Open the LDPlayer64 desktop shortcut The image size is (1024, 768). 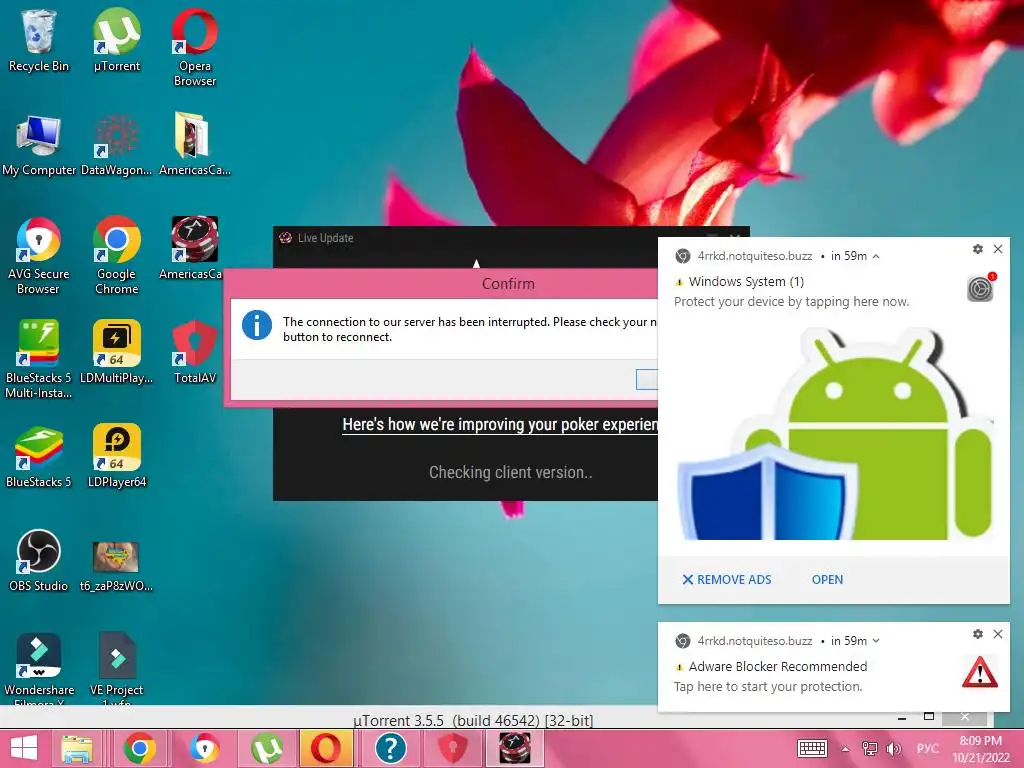pyautogui.click(x=117, y=456)
